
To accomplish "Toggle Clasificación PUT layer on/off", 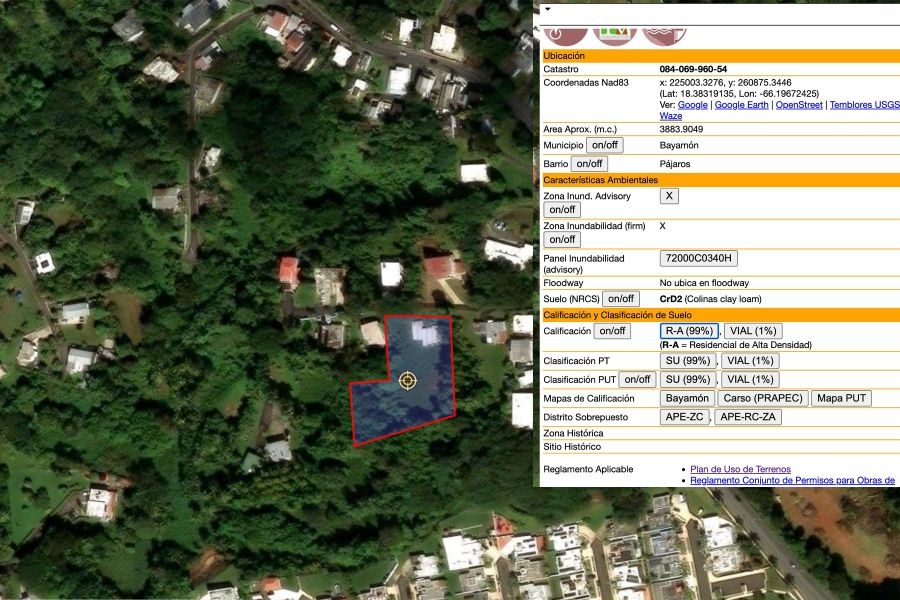I will (637, 380).
